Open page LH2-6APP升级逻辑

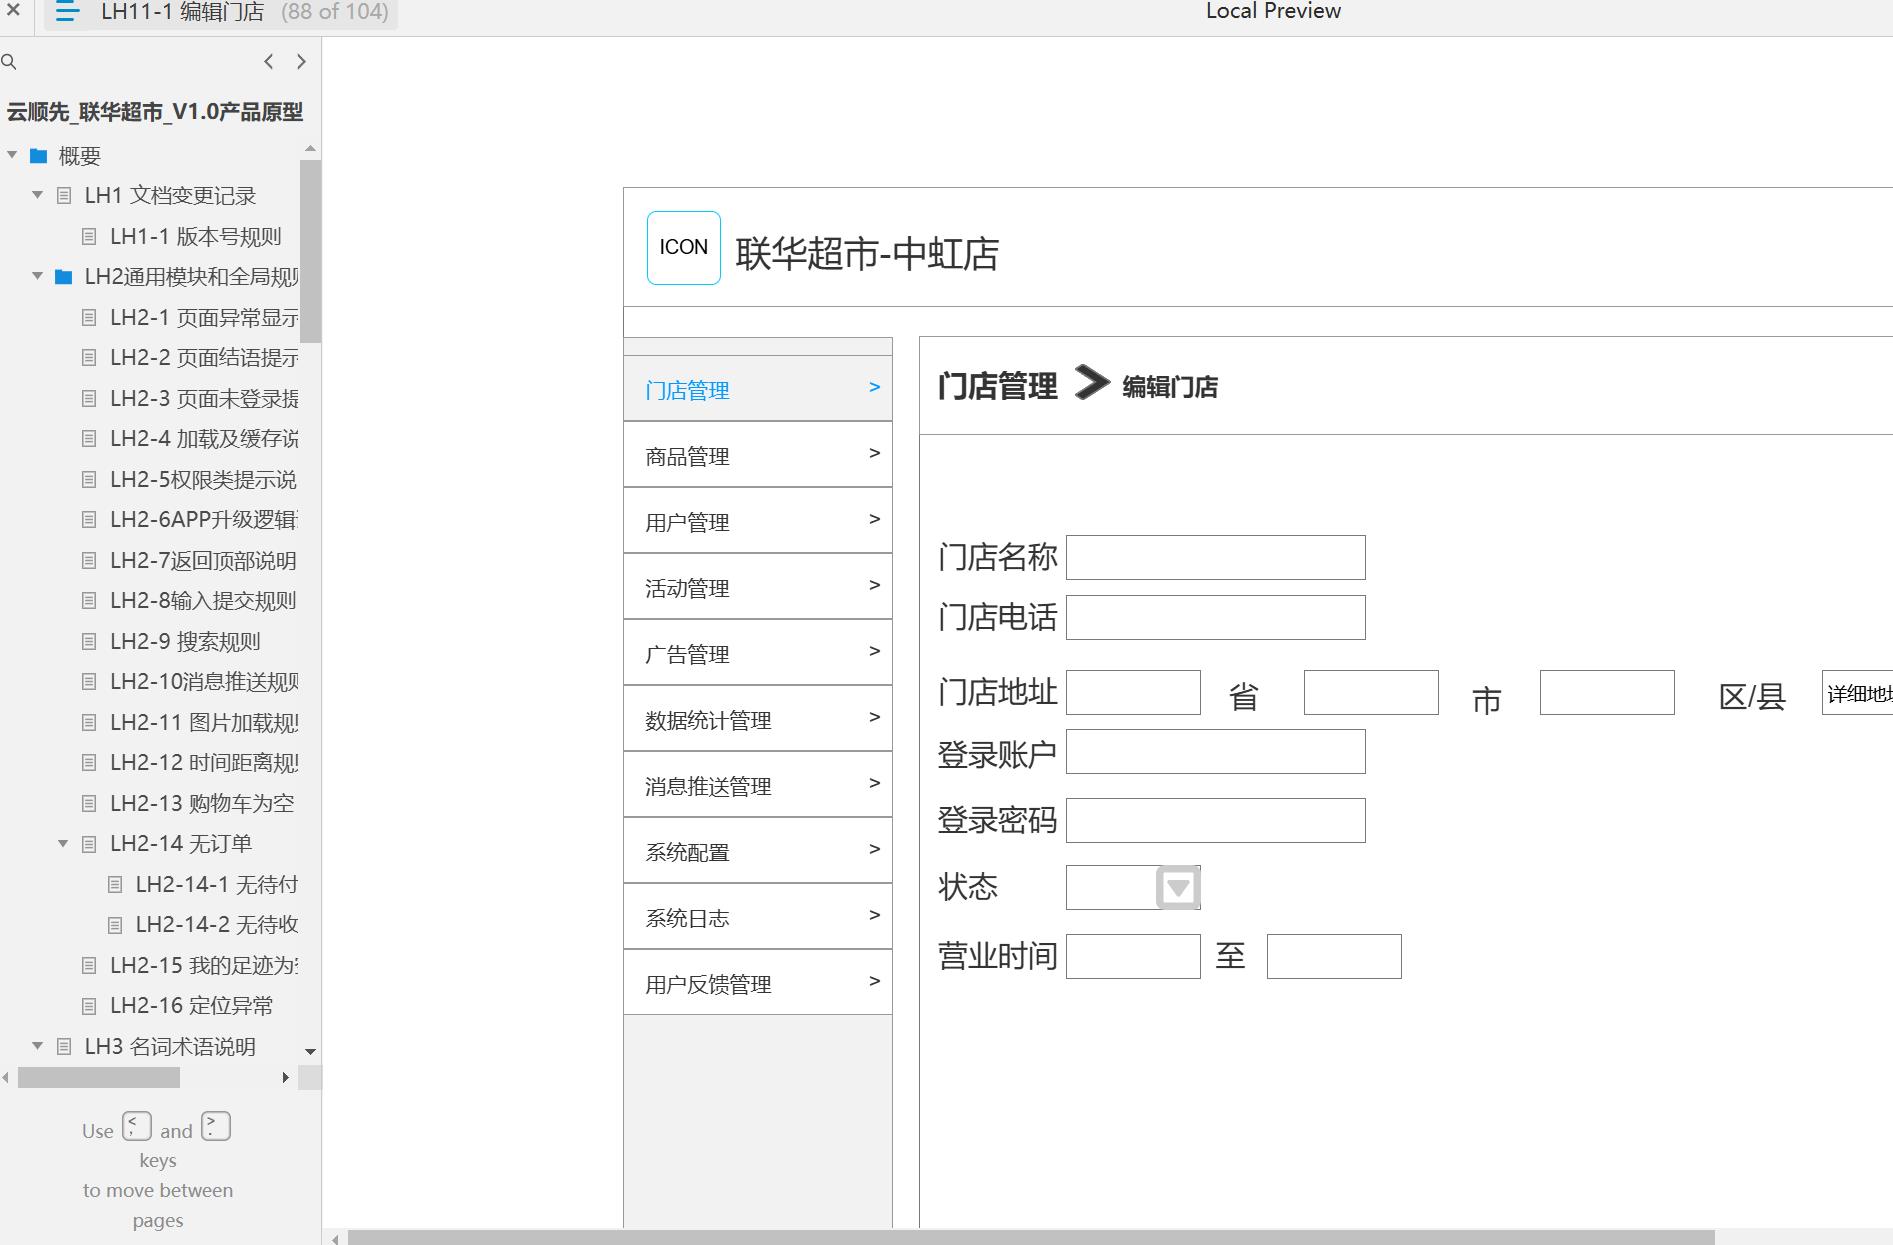[x=204, y=520]
